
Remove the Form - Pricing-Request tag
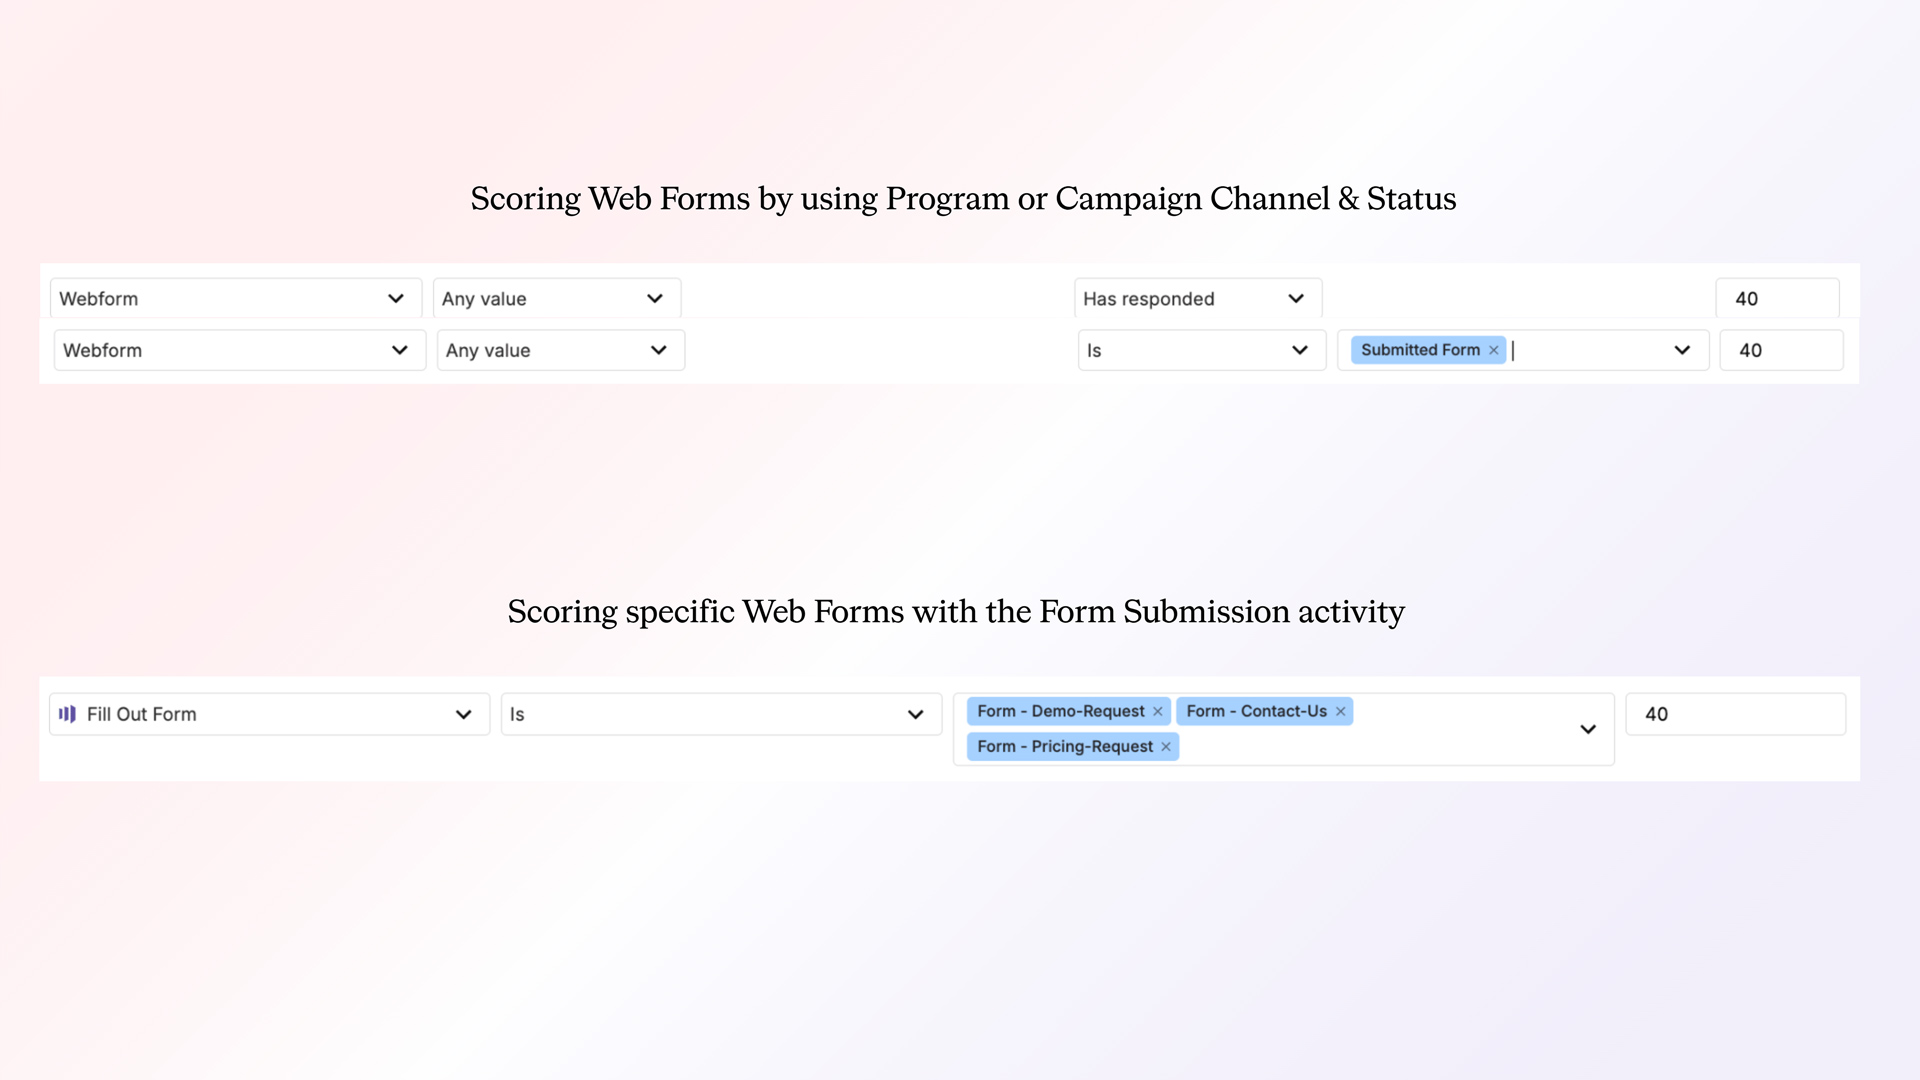pyautogui.click(x=1164, y=746)
